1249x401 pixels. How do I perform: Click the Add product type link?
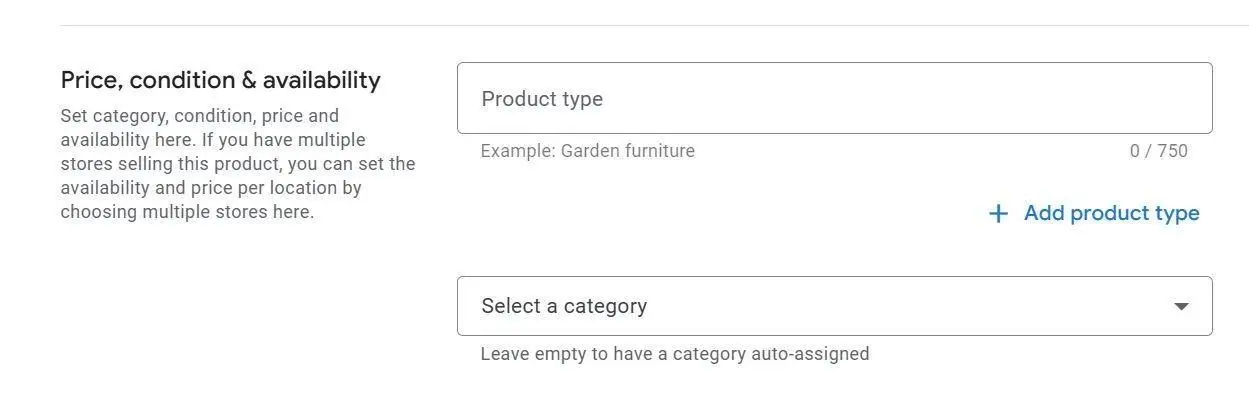click(1111, 213)
